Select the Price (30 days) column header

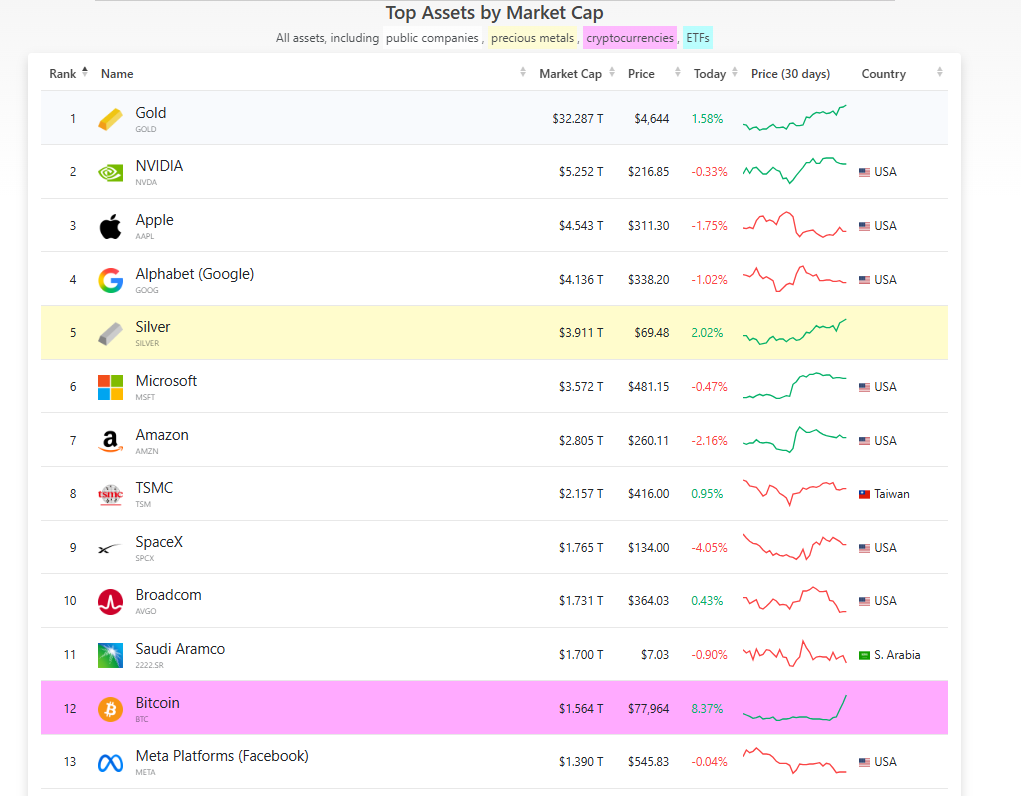790,74
